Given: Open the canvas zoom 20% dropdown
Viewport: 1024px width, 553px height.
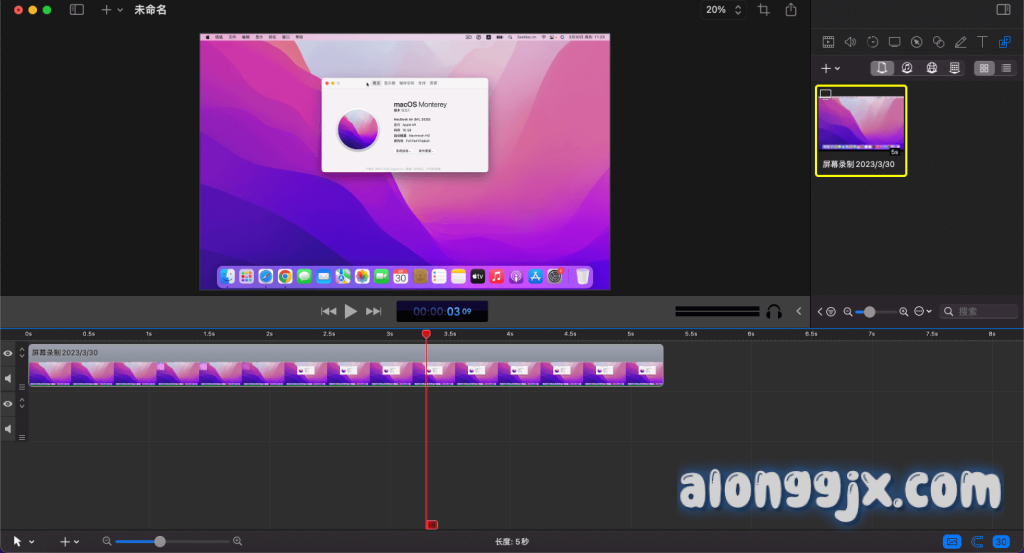Looking at the screenshot, I should pyautogui.click(x=723, y=10).
